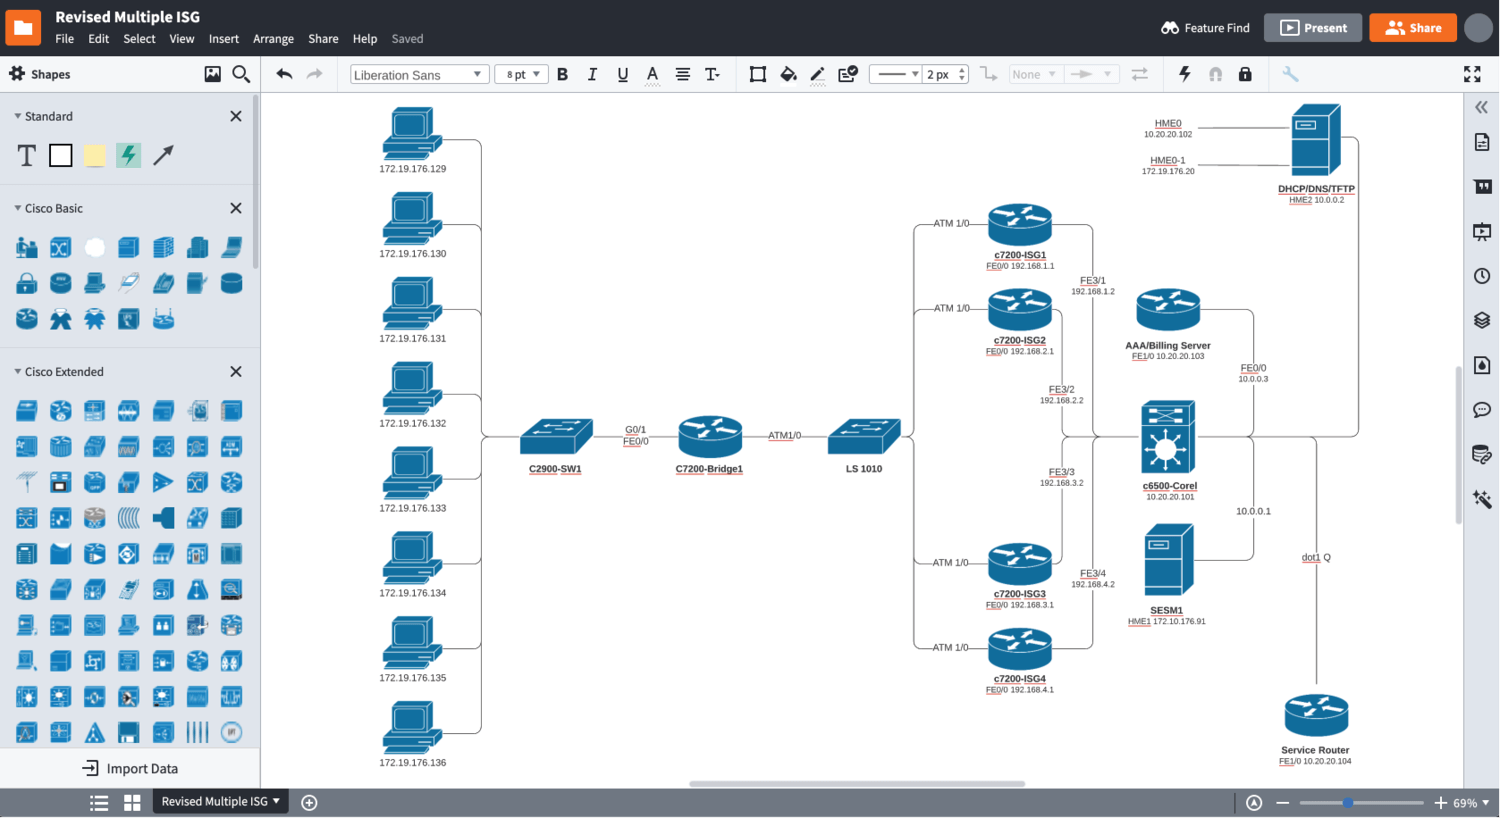Image resolution: width=1500 pixels, height=818 pixels.
Task: Select the c6500-Corel switch on canvas
Action: point(1168,438)
